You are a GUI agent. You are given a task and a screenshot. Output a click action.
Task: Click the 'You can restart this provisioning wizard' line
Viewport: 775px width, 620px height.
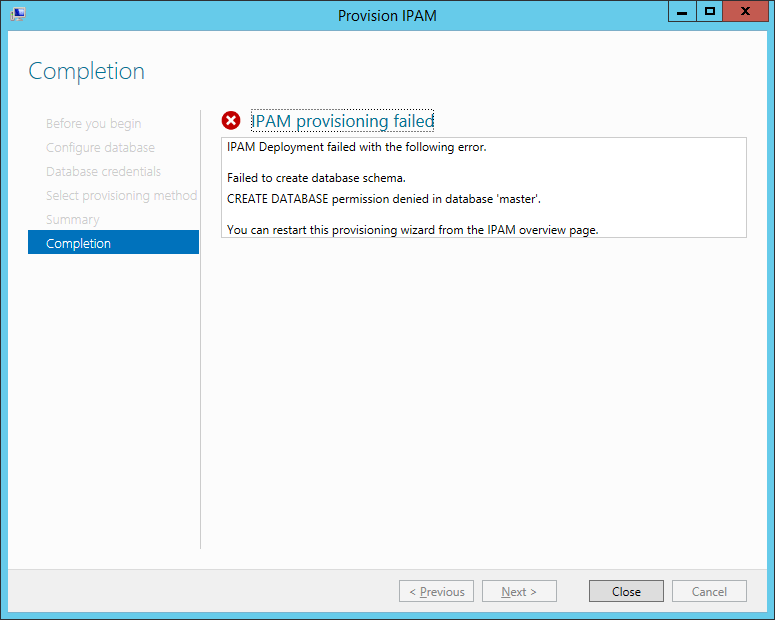coord(413,230)
